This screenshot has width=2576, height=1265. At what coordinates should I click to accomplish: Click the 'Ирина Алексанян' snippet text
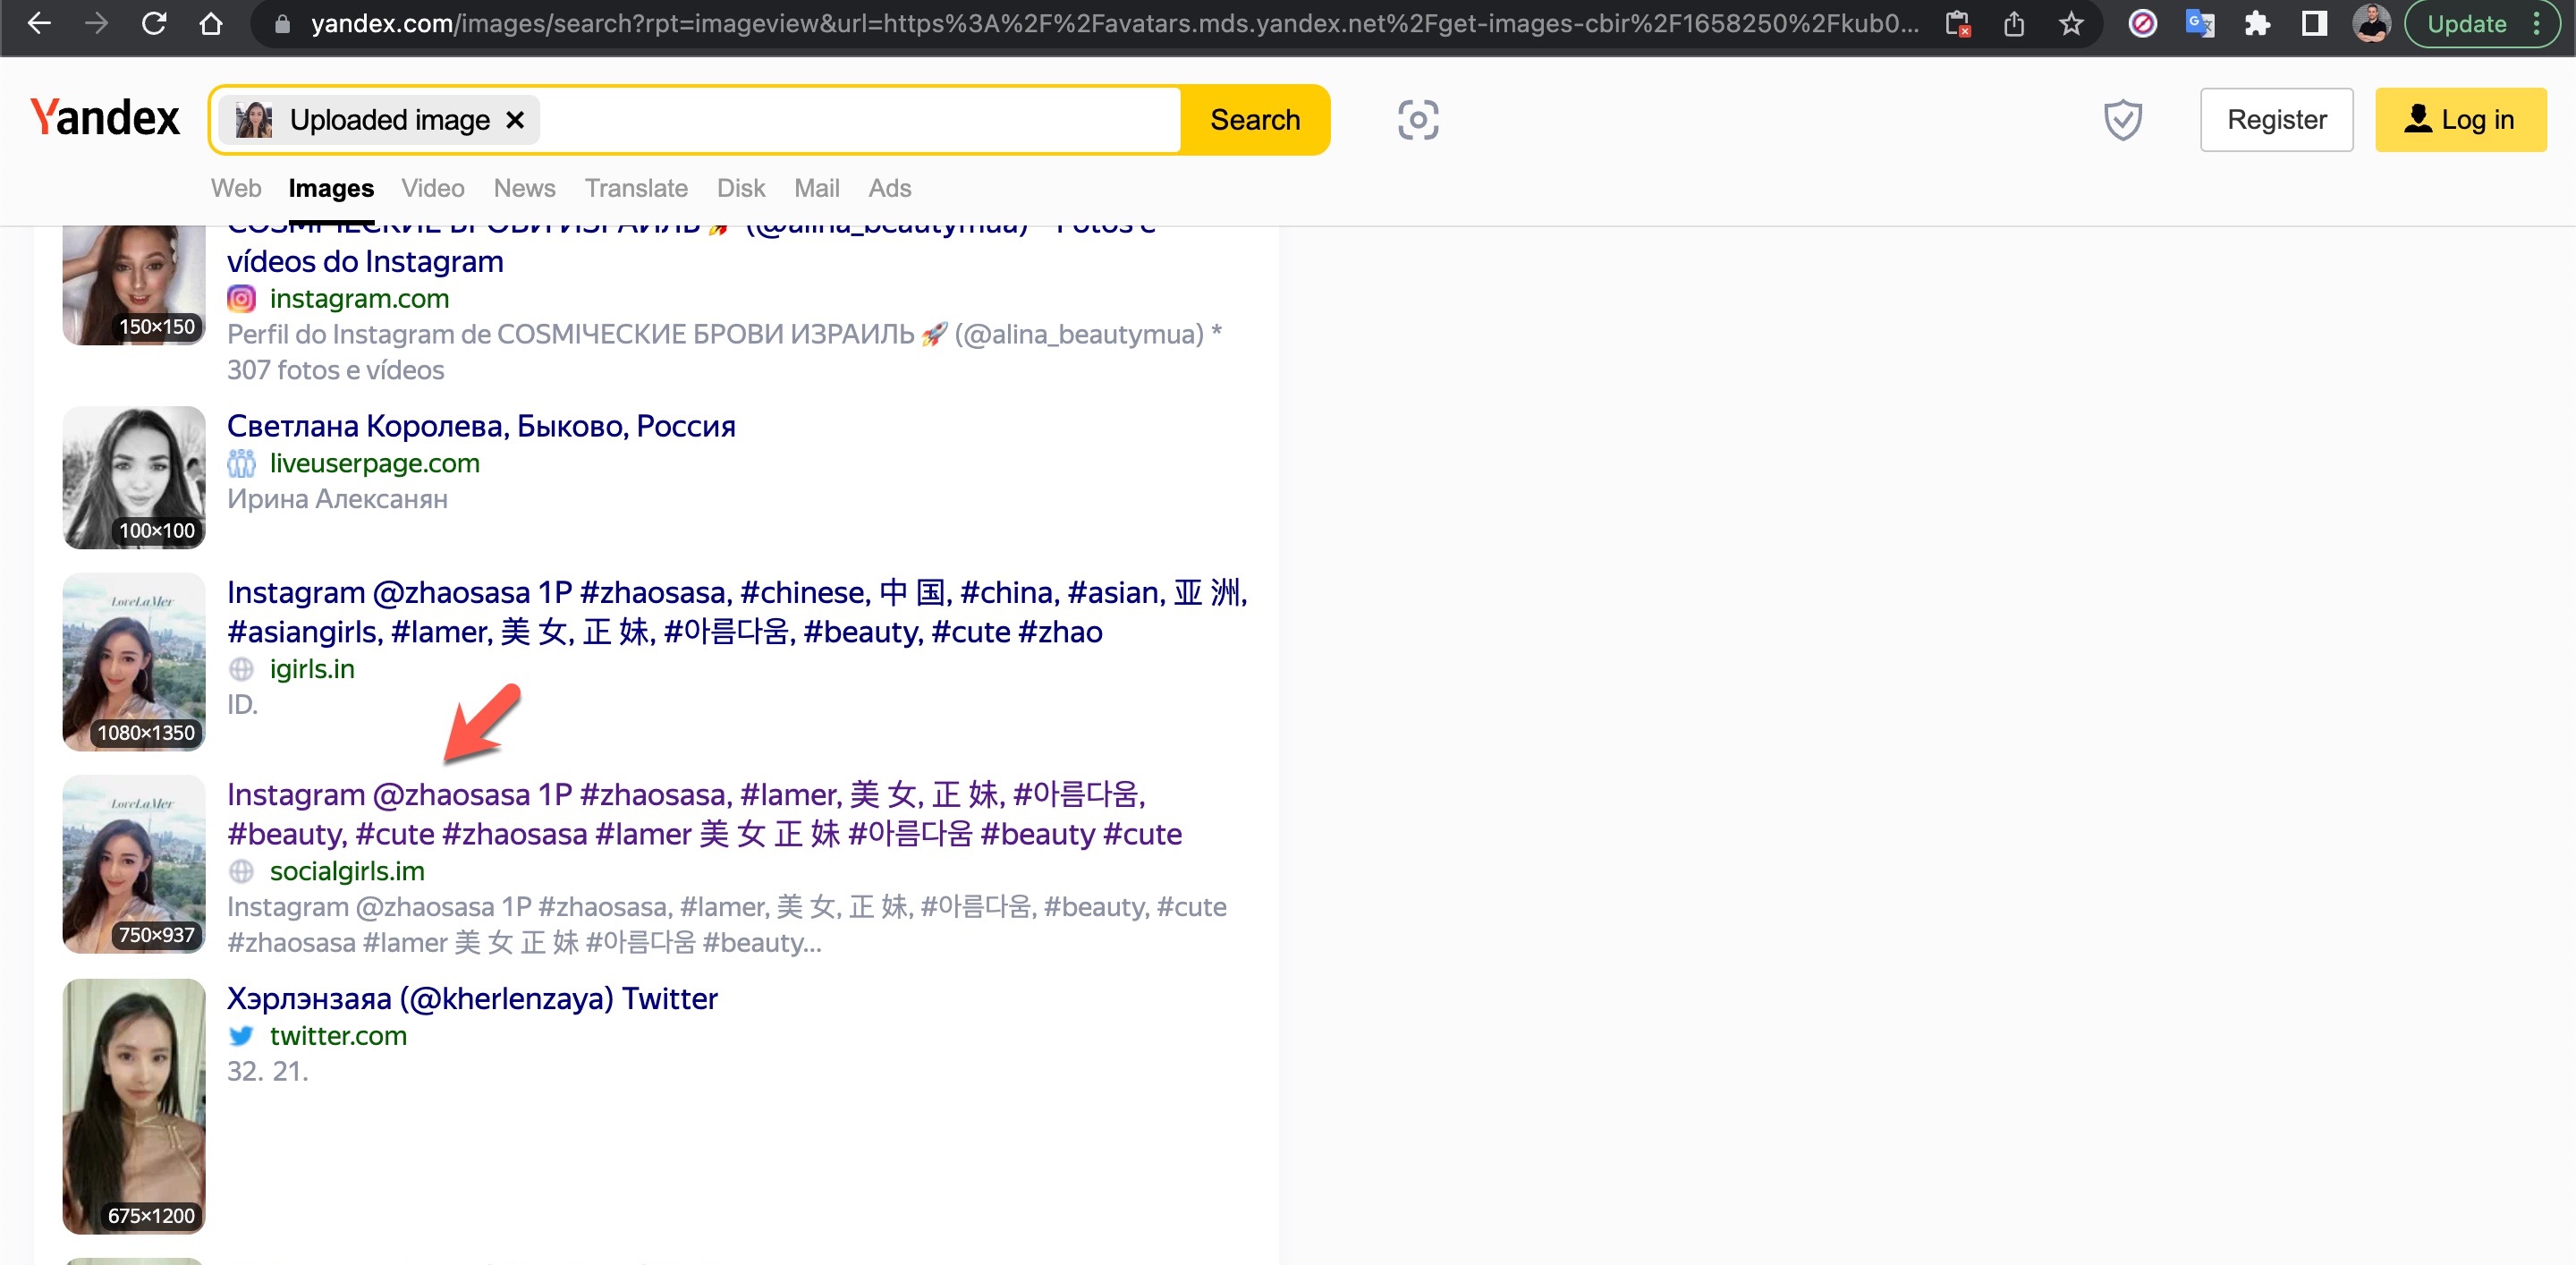(x=337, y=499)
